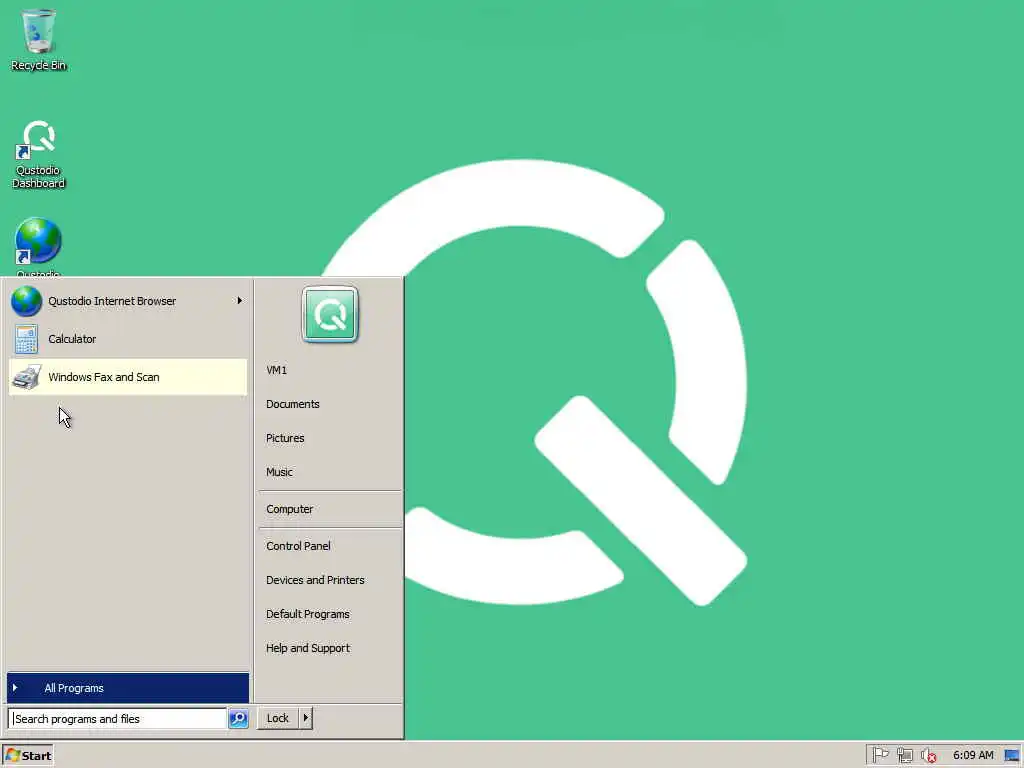1024x768 pixels.
Task: Open the Recycle Bin desktop icon
Action: click(39, 39)
